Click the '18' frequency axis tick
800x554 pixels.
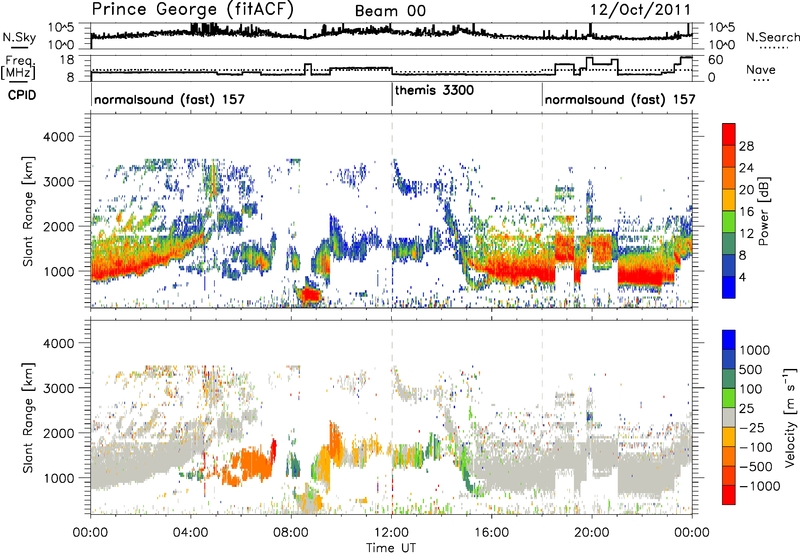[67, 60]
